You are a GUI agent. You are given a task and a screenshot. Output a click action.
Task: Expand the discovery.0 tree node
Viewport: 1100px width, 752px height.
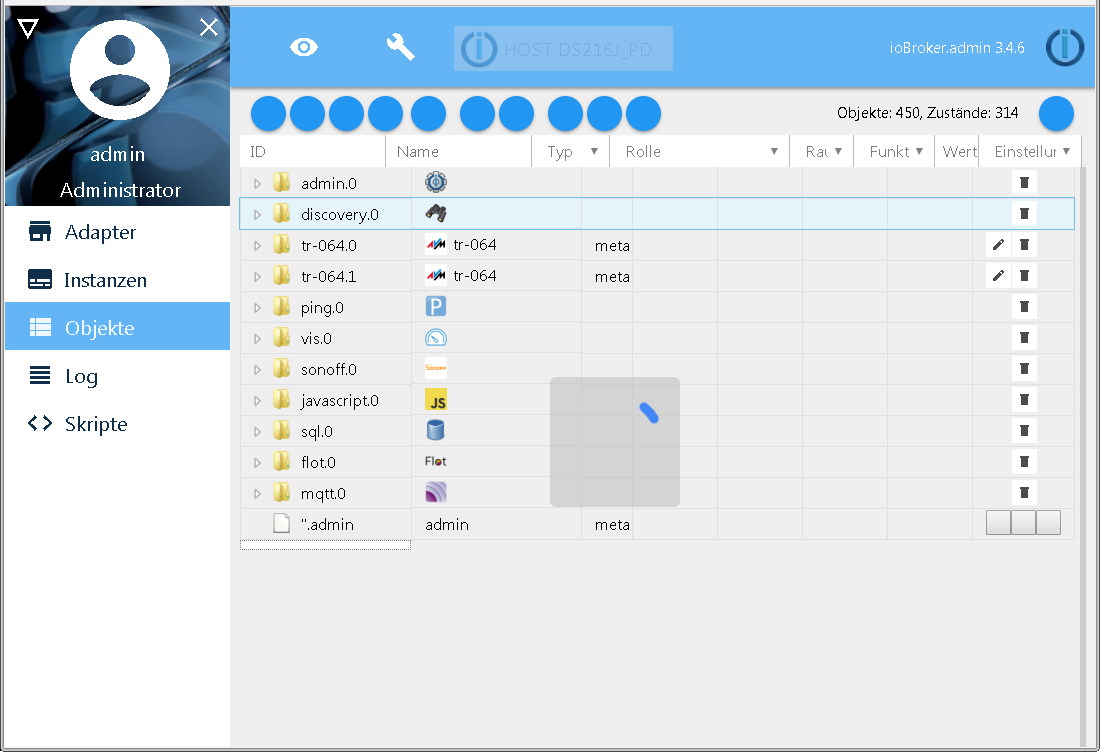click(x=257, y=215)
